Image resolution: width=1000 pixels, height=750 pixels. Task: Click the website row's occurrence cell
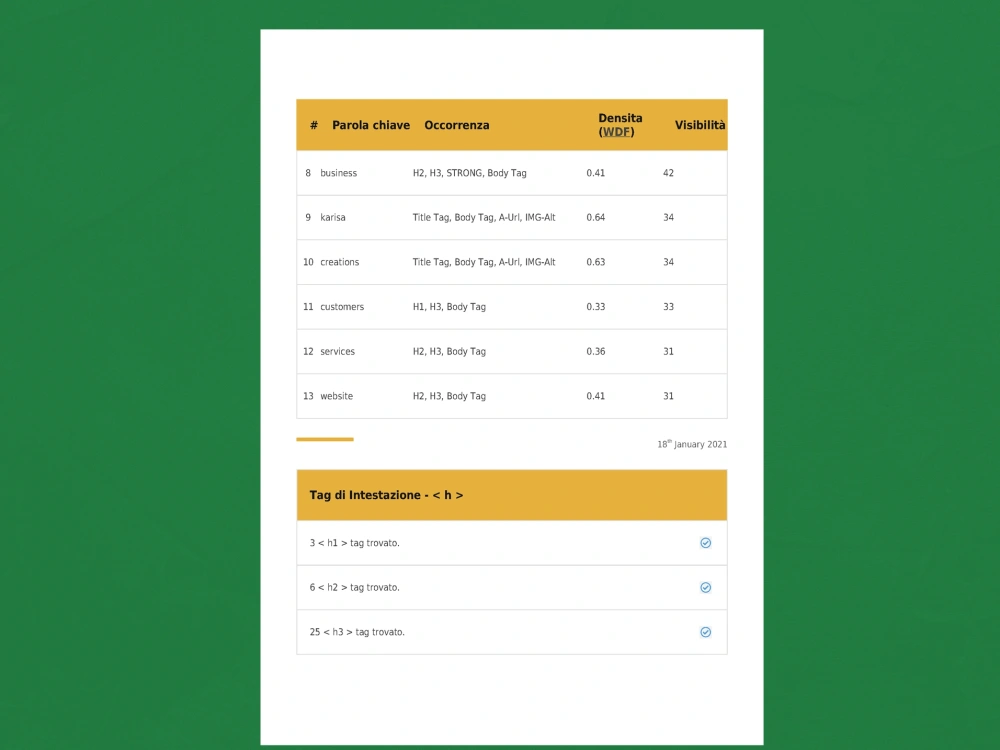449,396
